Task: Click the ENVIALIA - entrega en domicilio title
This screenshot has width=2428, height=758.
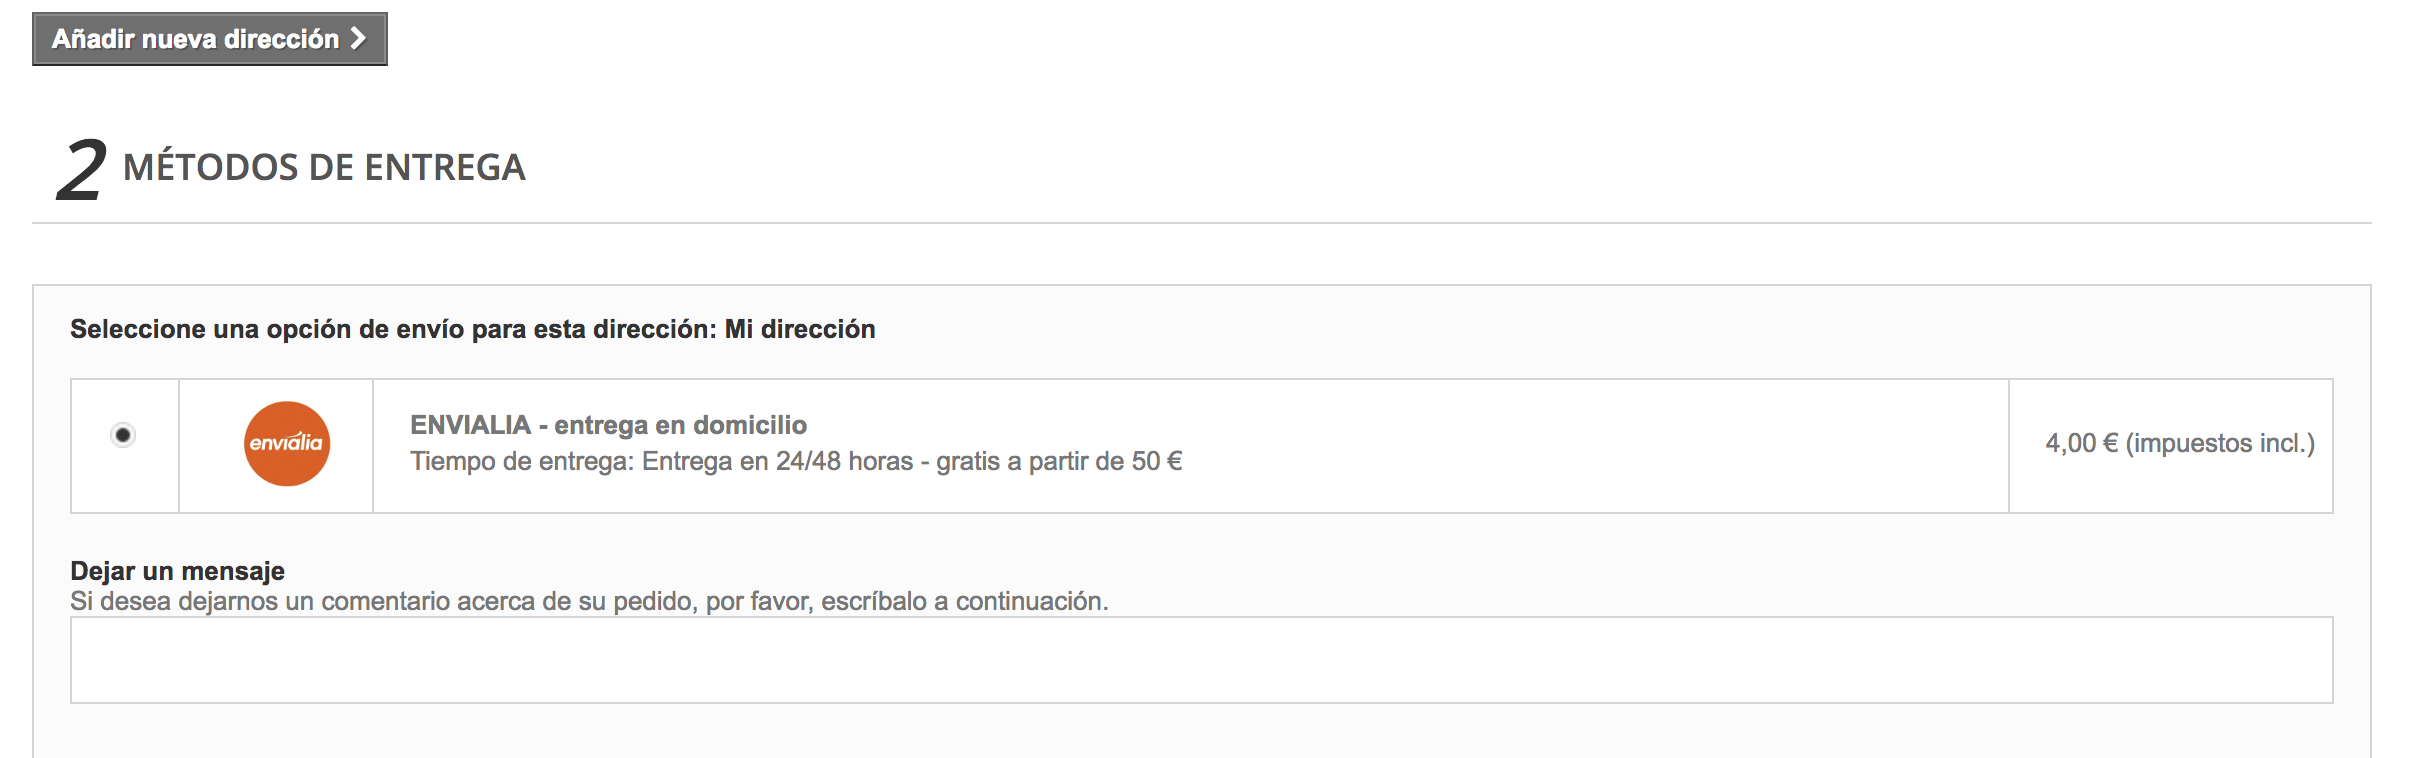Action: (x=608, y=425)
